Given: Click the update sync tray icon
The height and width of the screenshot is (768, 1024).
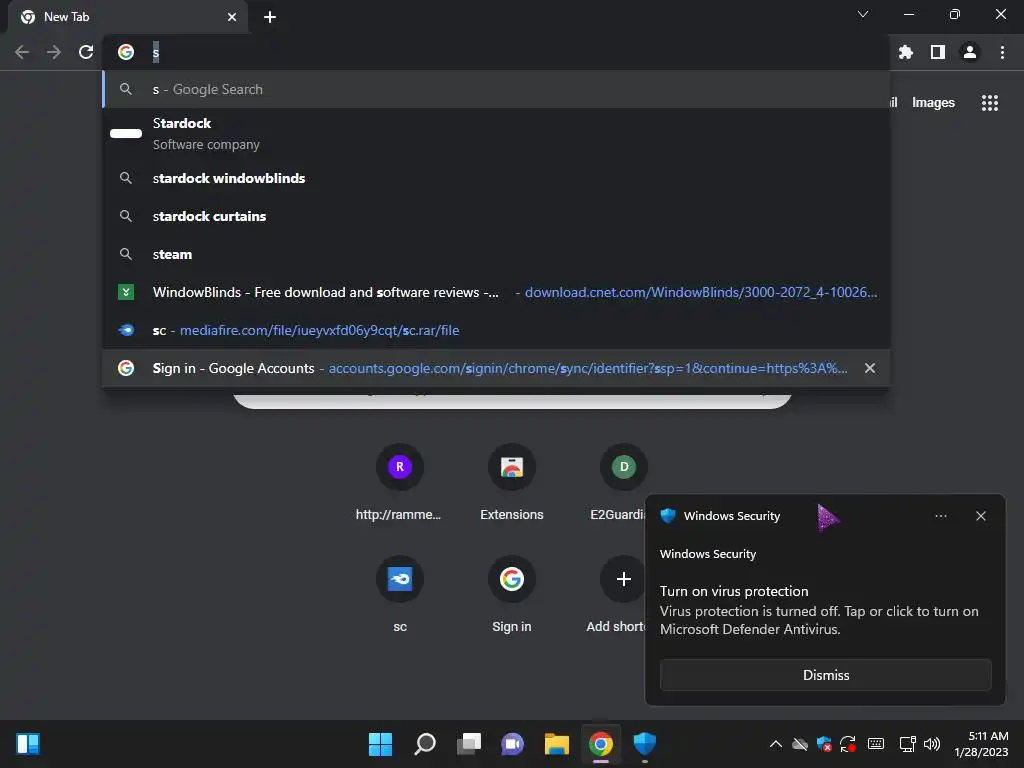Looking at the screenshot, I should point(848,744).
